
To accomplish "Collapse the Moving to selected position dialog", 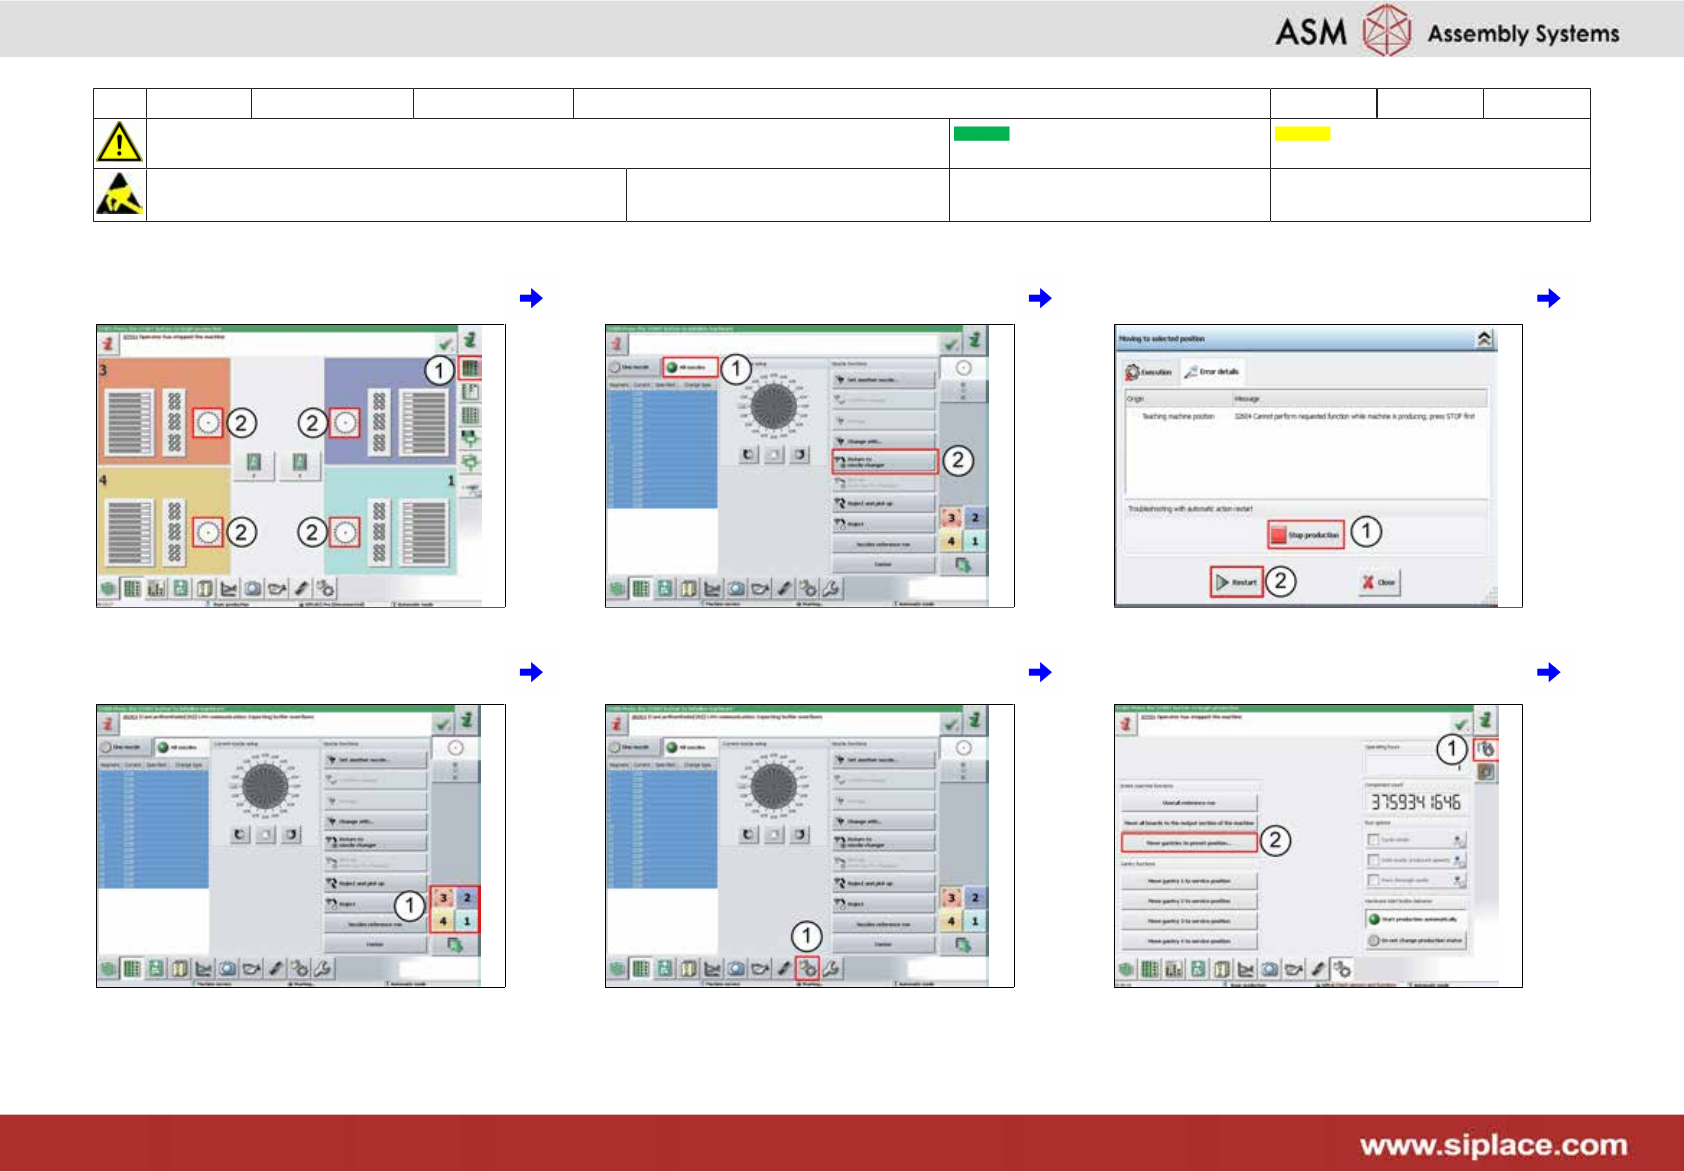I will tap(1484, 339).
